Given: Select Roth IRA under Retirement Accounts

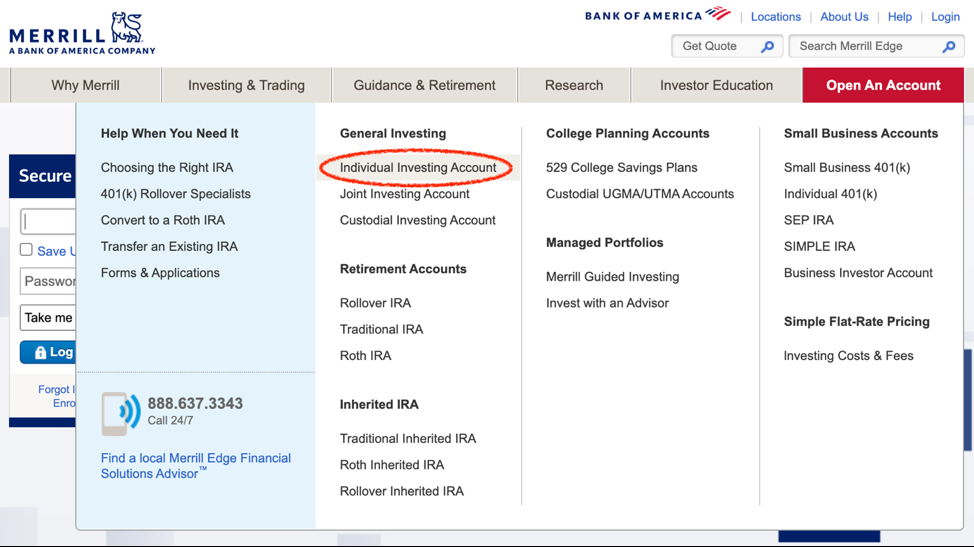Looking at the screenshot, I should (x=365, y=356).
